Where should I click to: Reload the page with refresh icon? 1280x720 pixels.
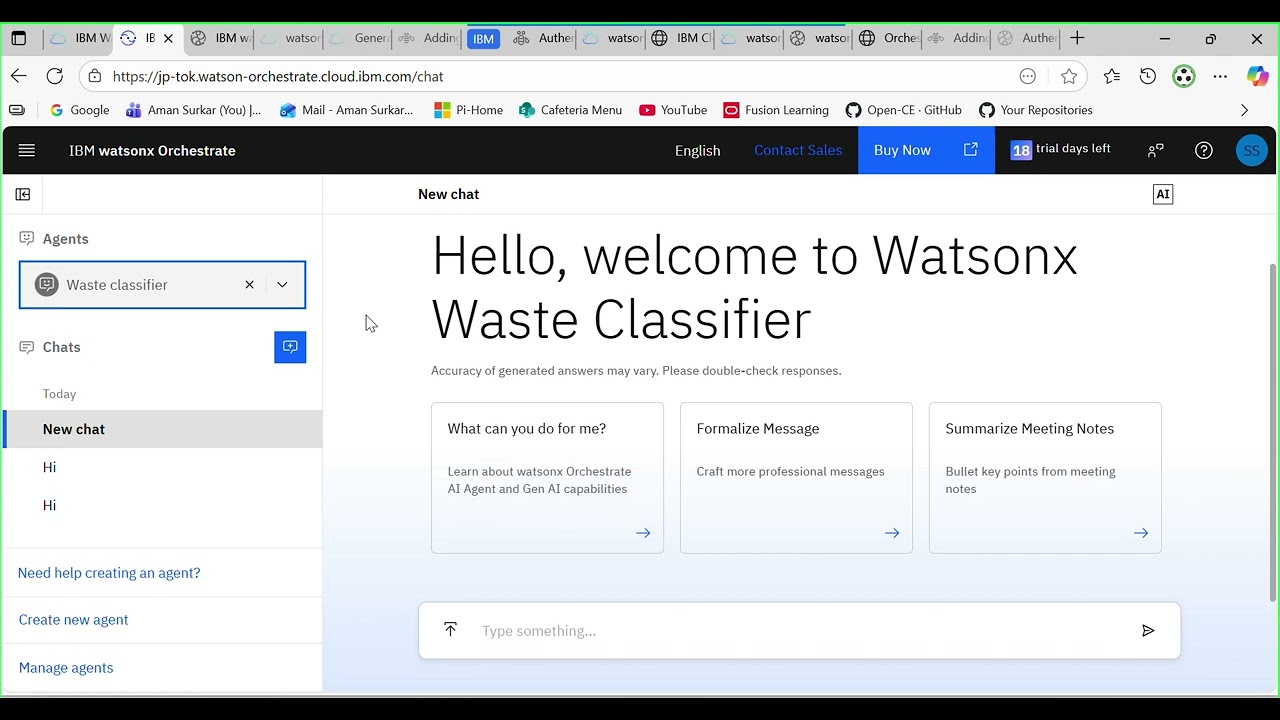click(55, 76)
